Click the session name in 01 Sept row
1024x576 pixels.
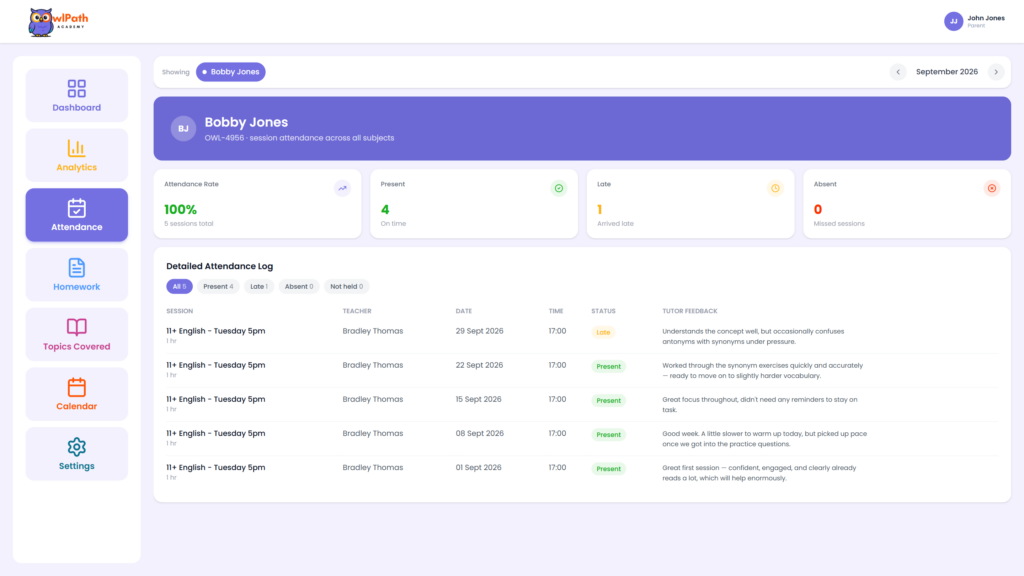click(x=216, y=468)
